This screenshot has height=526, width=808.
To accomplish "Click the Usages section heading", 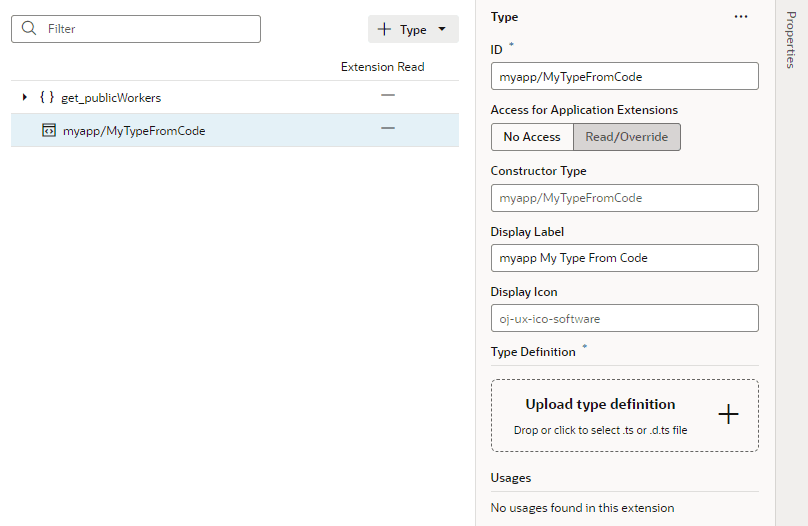I will point(511,478).
